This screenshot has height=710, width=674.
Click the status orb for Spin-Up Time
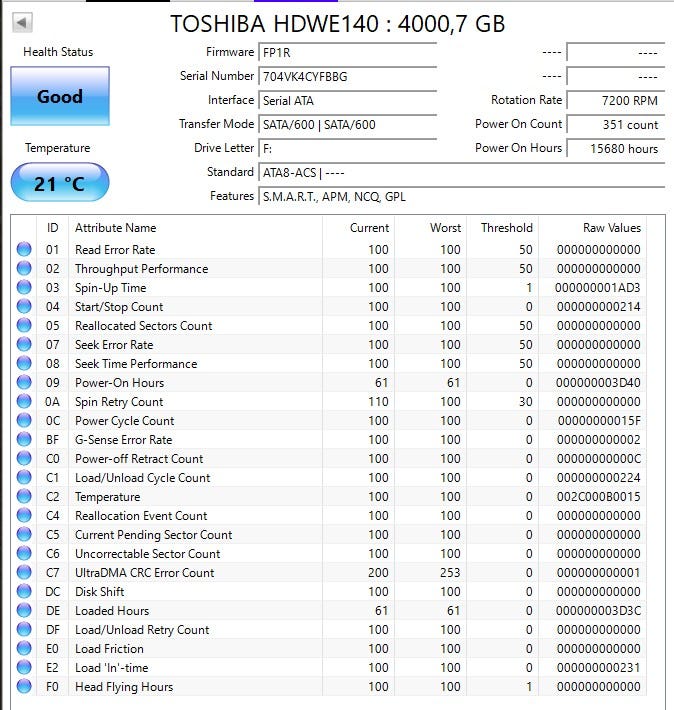click(24, 287)
